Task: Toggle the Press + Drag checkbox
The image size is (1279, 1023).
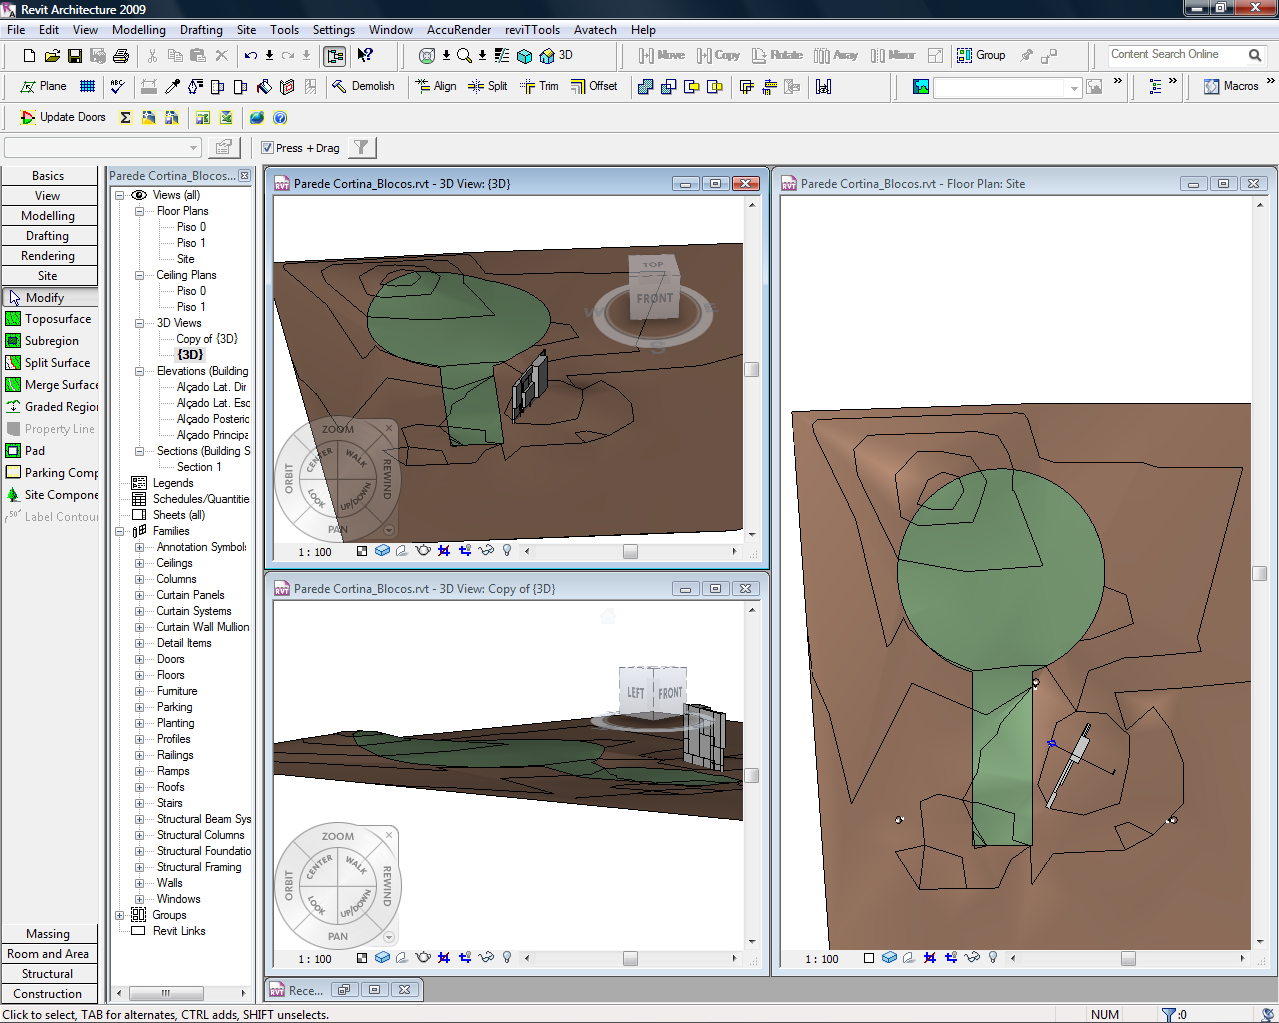Action: [x=268, y=148]
